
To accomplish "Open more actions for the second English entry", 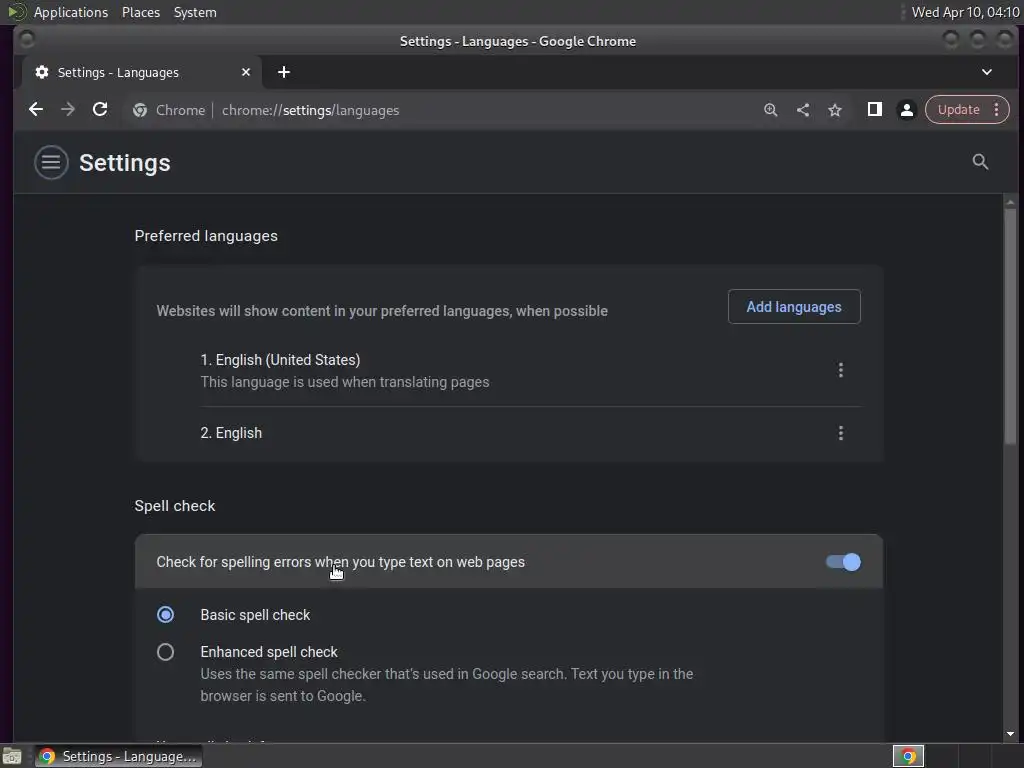I will (841, 433).
